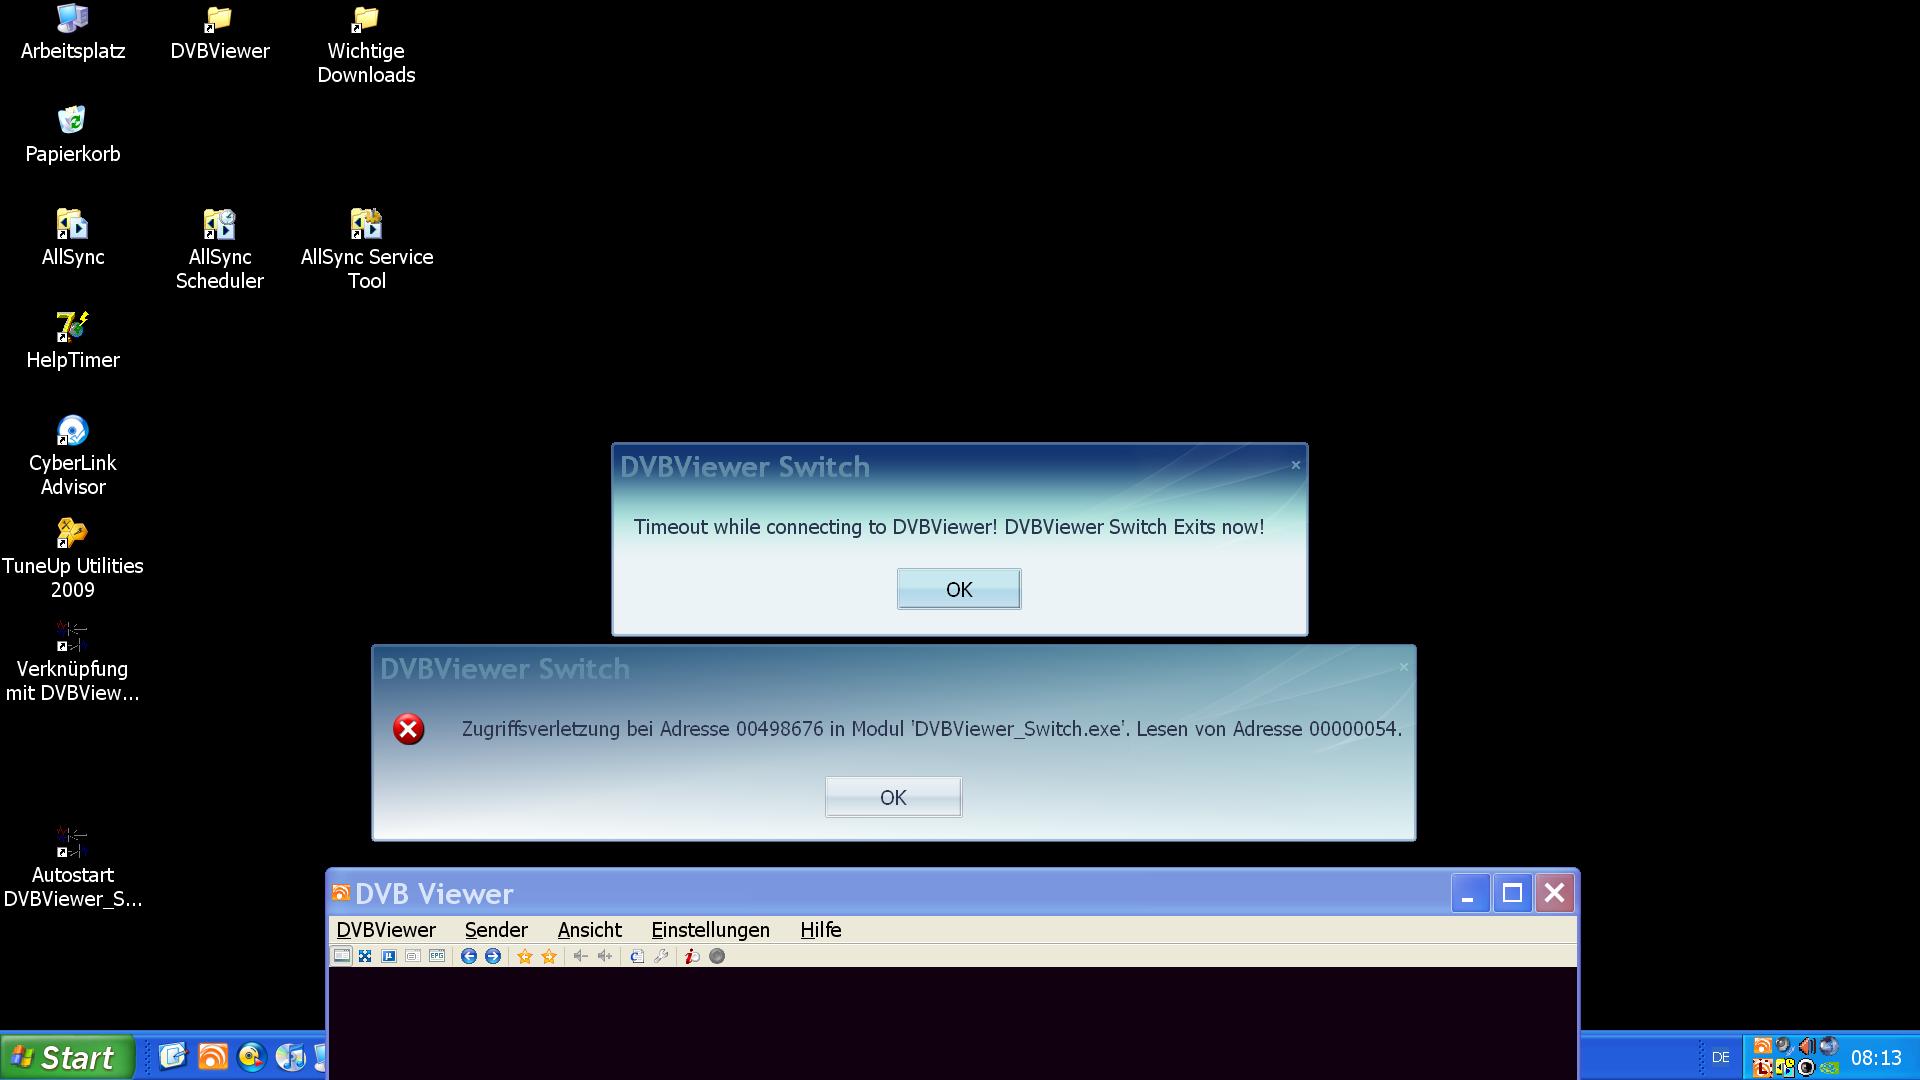Click the iTunes quick launch icon
The height and width of the screenshot is (1080, 1920).
(290, 1057)
